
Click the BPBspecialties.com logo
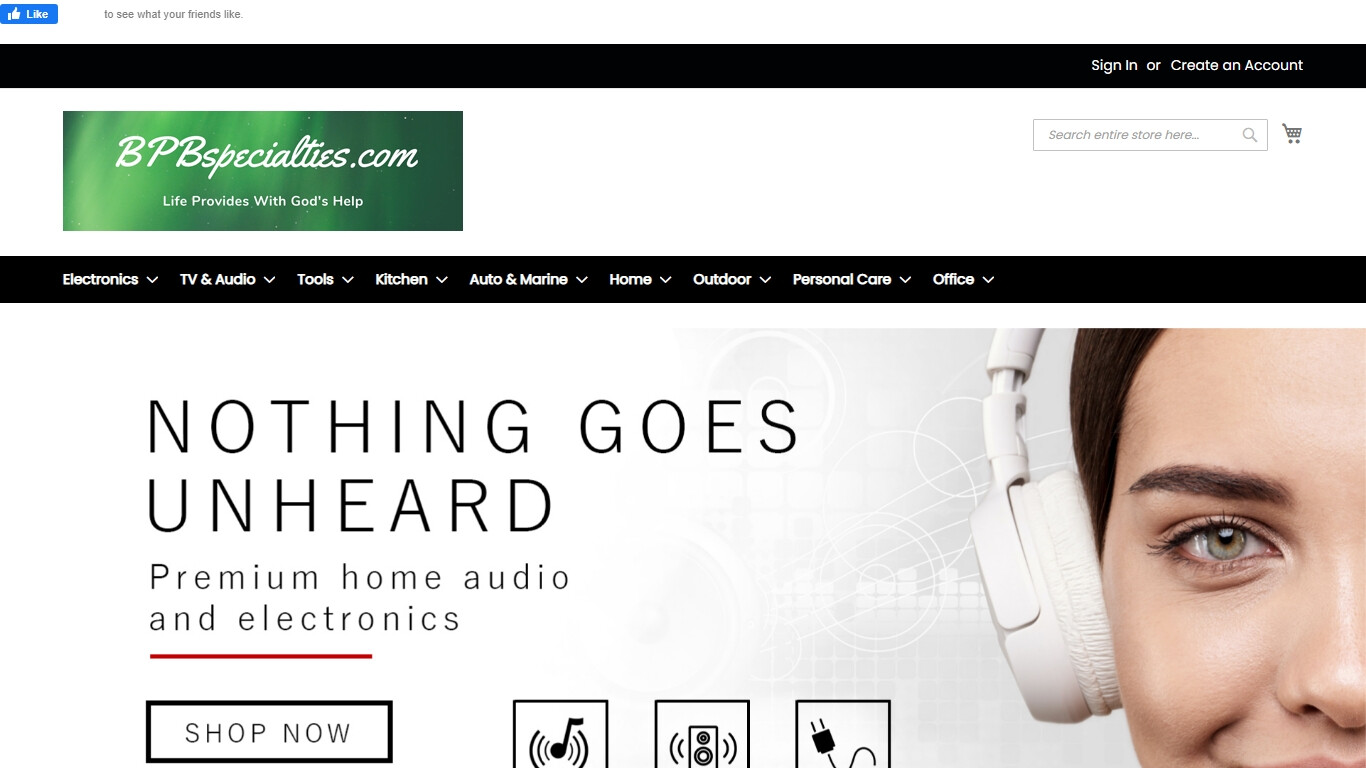(263, 171)
